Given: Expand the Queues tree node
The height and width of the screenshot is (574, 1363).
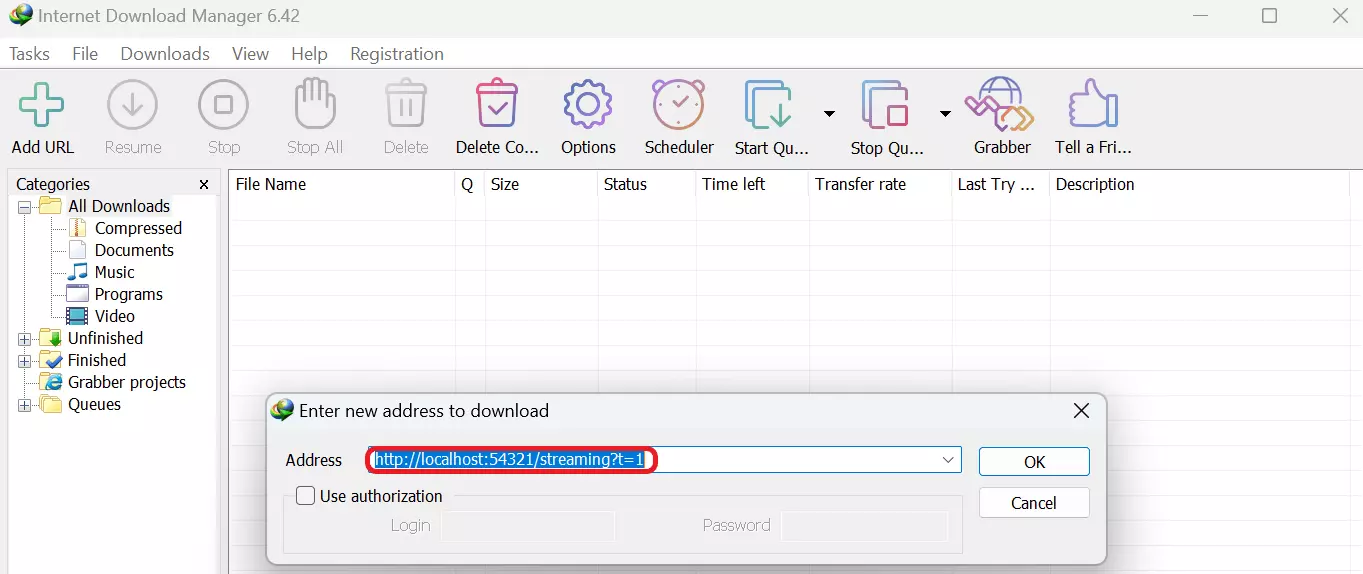Looking at the screenshot, I should (x=25, y=405).
